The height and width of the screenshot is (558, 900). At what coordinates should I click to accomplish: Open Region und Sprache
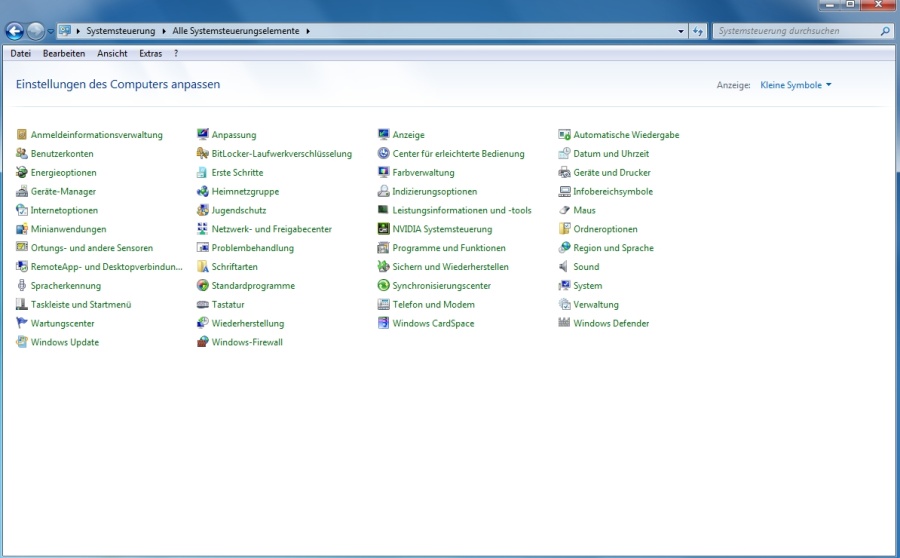tap(614, 248)
